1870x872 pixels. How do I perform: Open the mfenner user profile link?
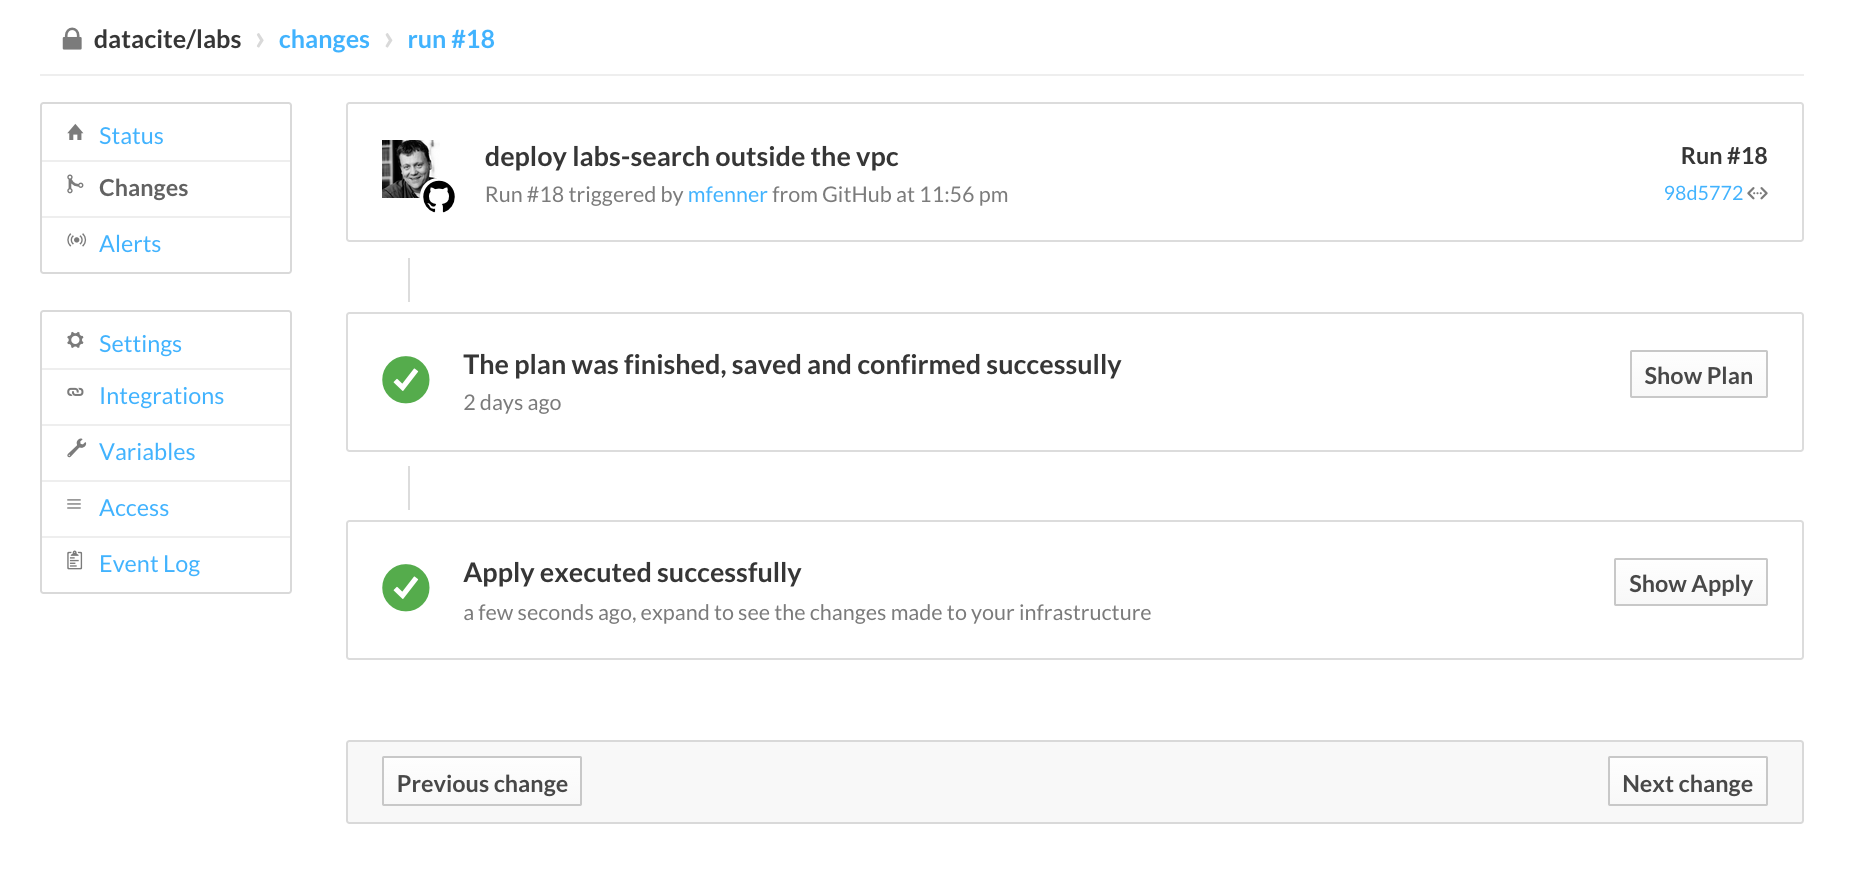click(727, 195)
